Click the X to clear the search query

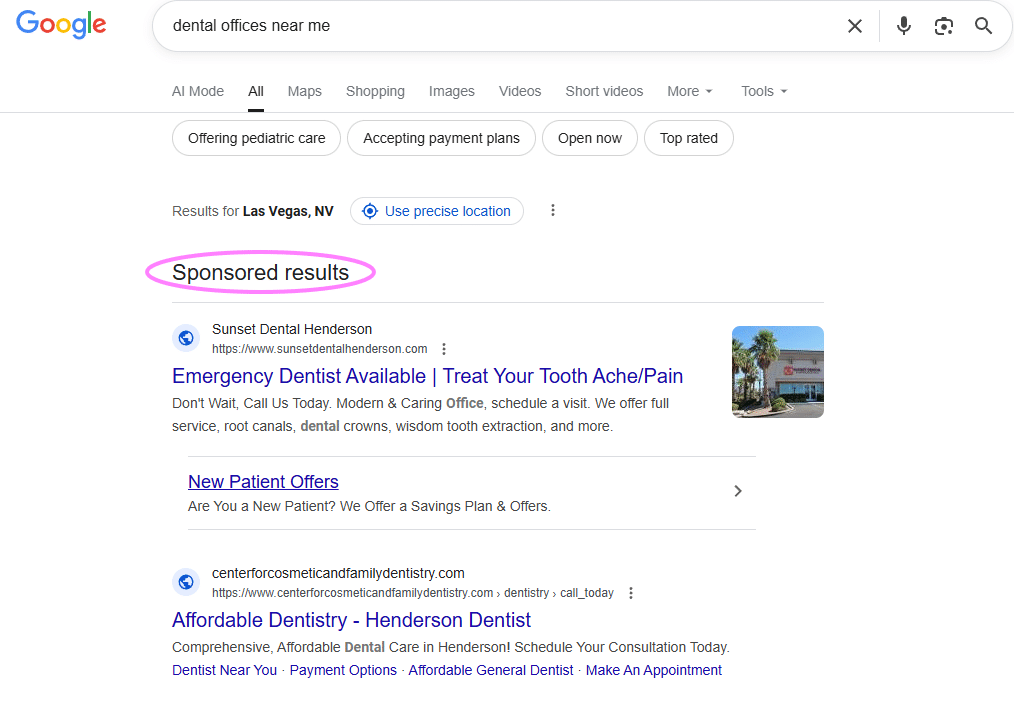pos(855,26)
